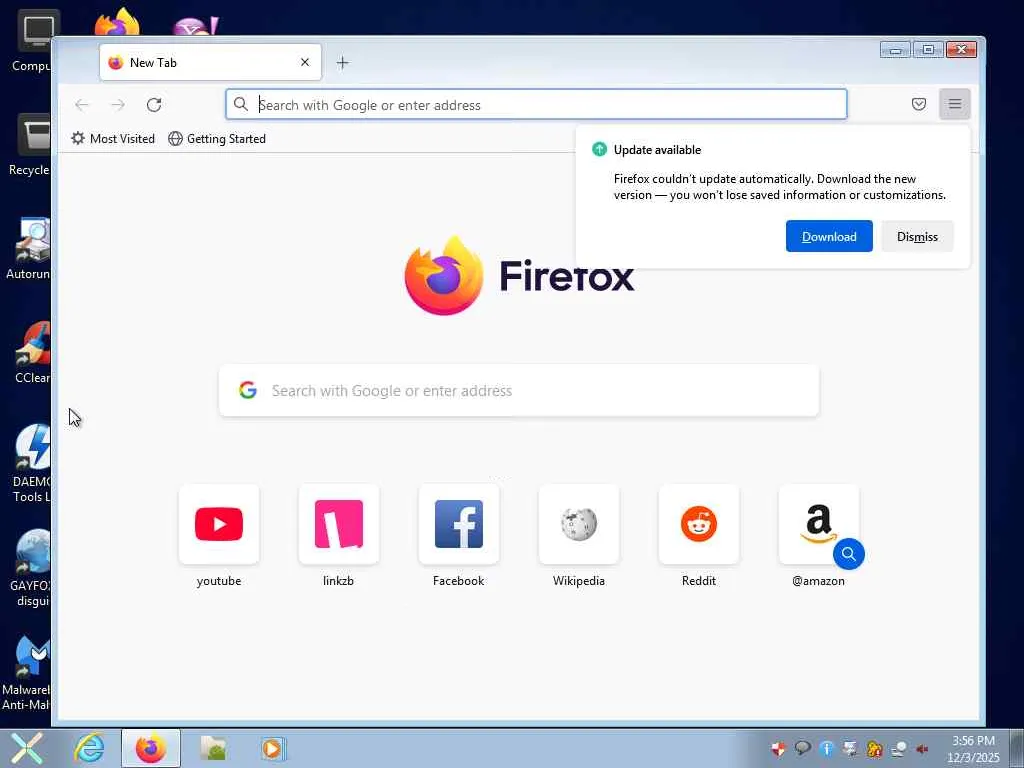Select the New Tab tab
This screenshot has width=1024, height=768.
[x=210, y=62]
